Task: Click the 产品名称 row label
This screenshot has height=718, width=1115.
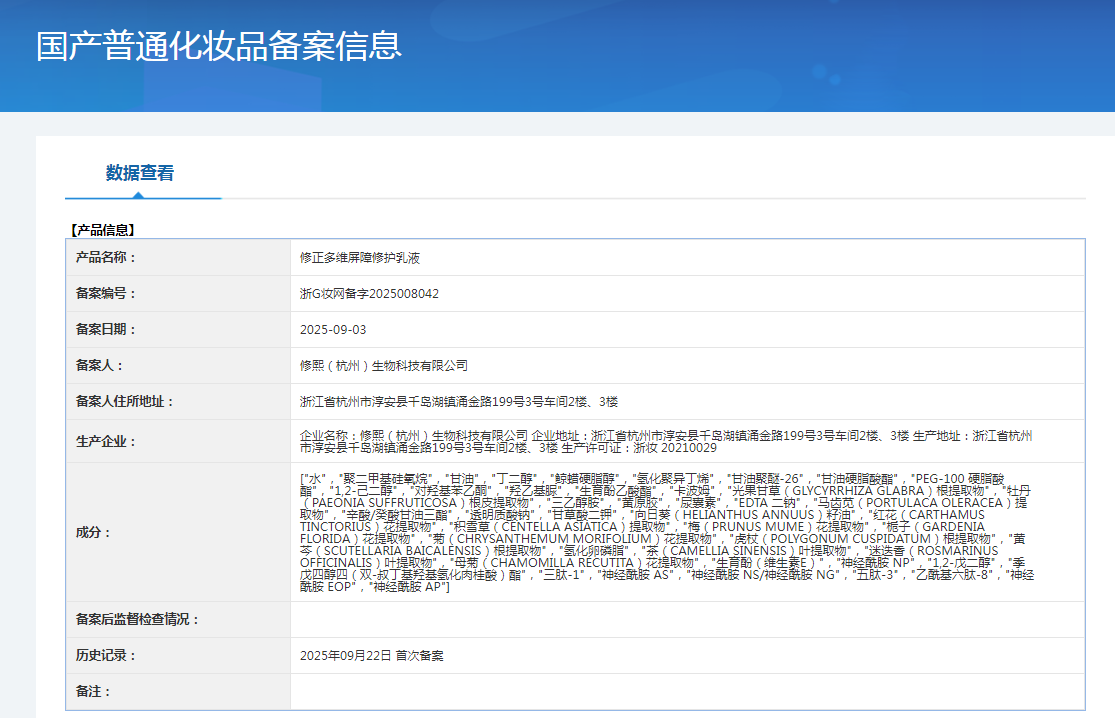Action: 106,258
